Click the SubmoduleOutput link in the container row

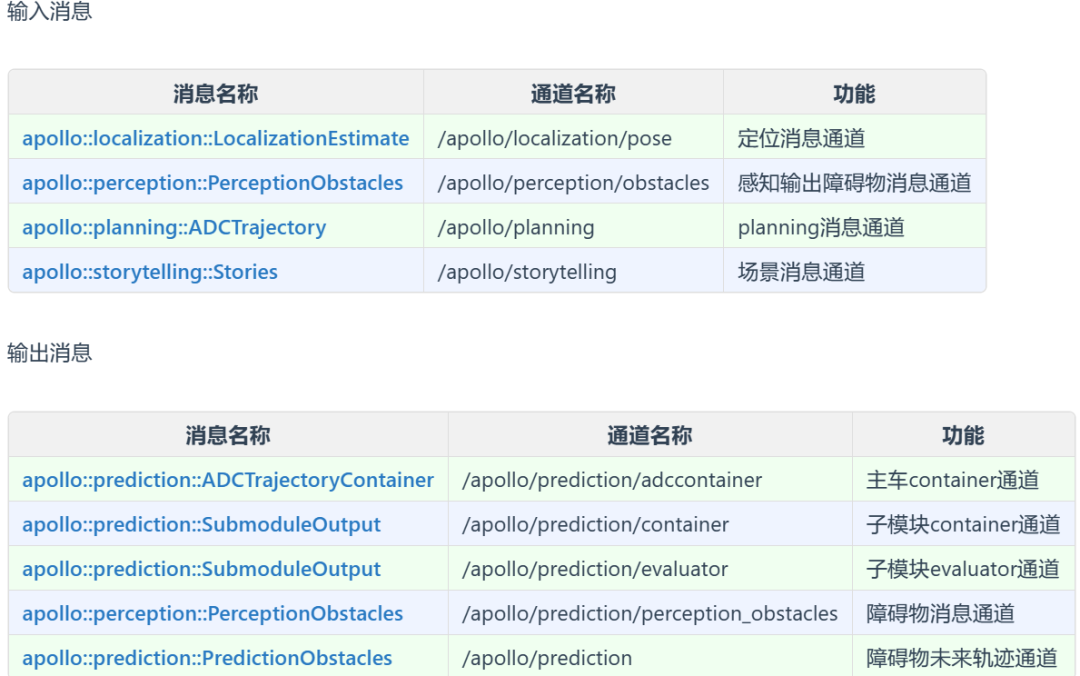point(201,524)
